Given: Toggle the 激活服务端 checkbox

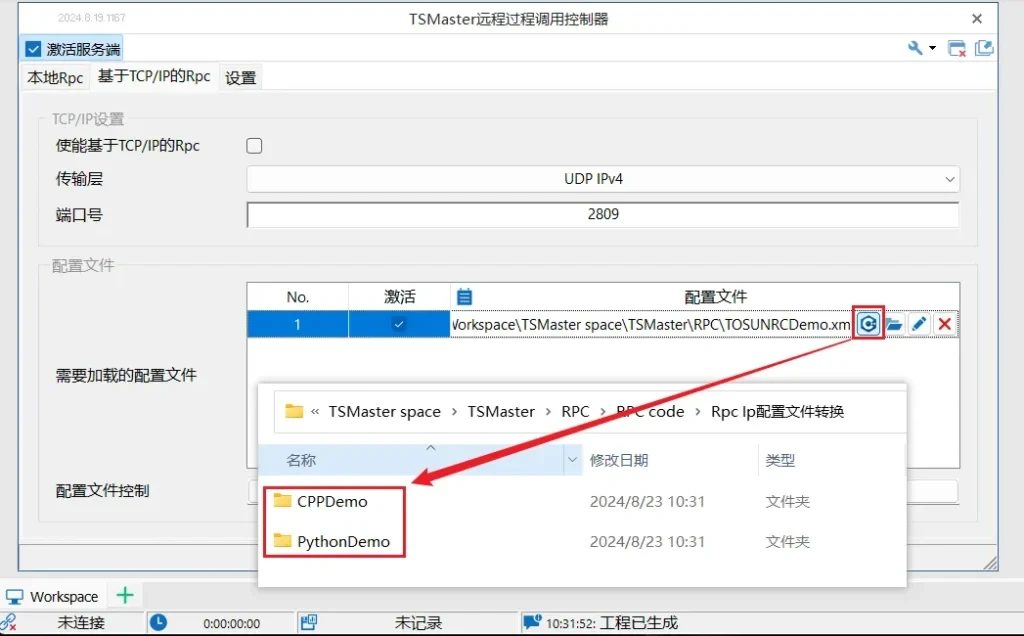Looking at the screenshot, I should click(34, 49).
